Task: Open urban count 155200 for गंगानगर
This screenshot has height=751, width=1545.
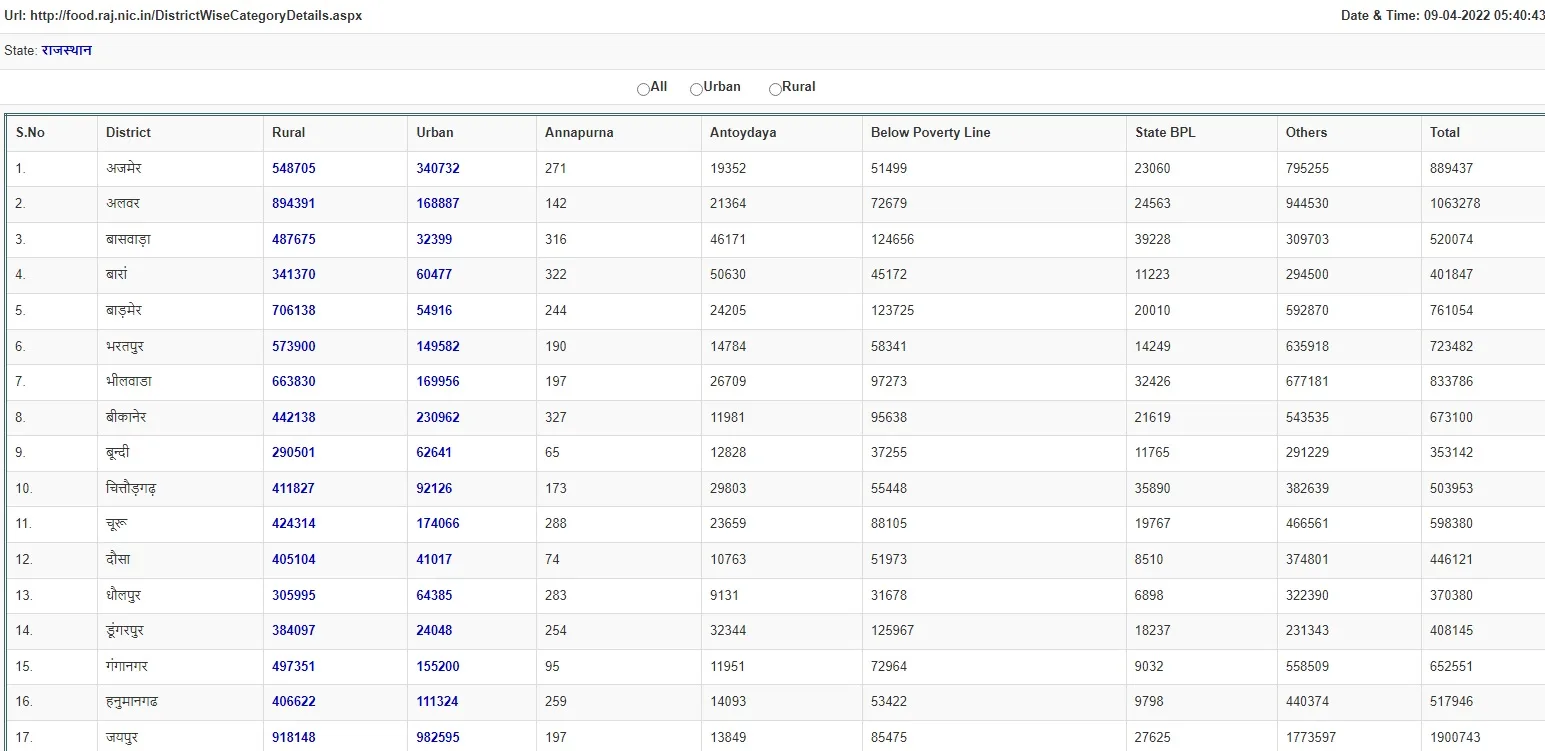Action: pos(438,667)
